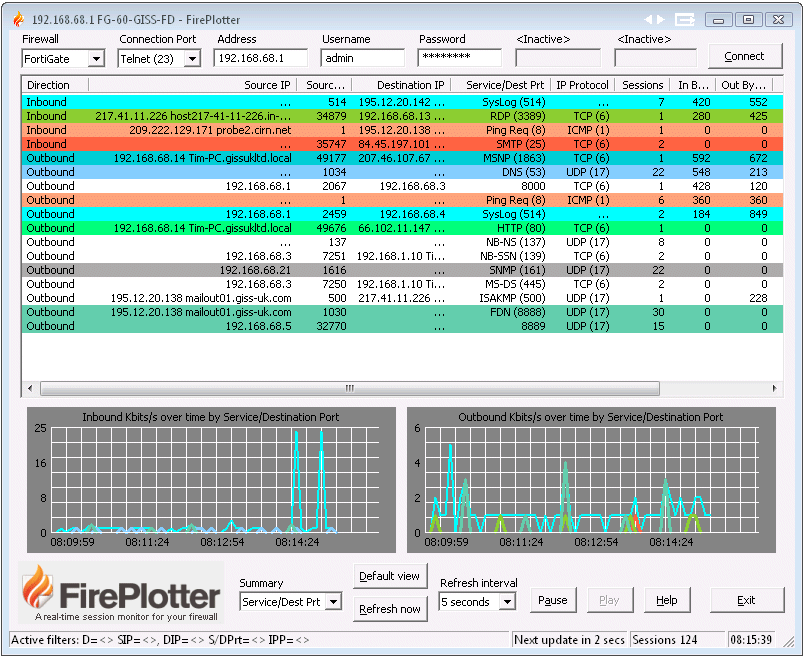Click the In B... column header
804x658 pixels.
coord(693,85)
